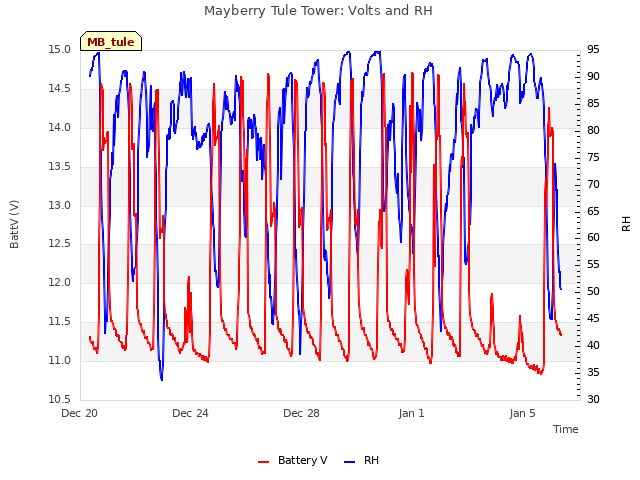The height and width of the screenshot is (480, 640).
Task: Click the 13.5 left axis value
Action: (60, 166)
